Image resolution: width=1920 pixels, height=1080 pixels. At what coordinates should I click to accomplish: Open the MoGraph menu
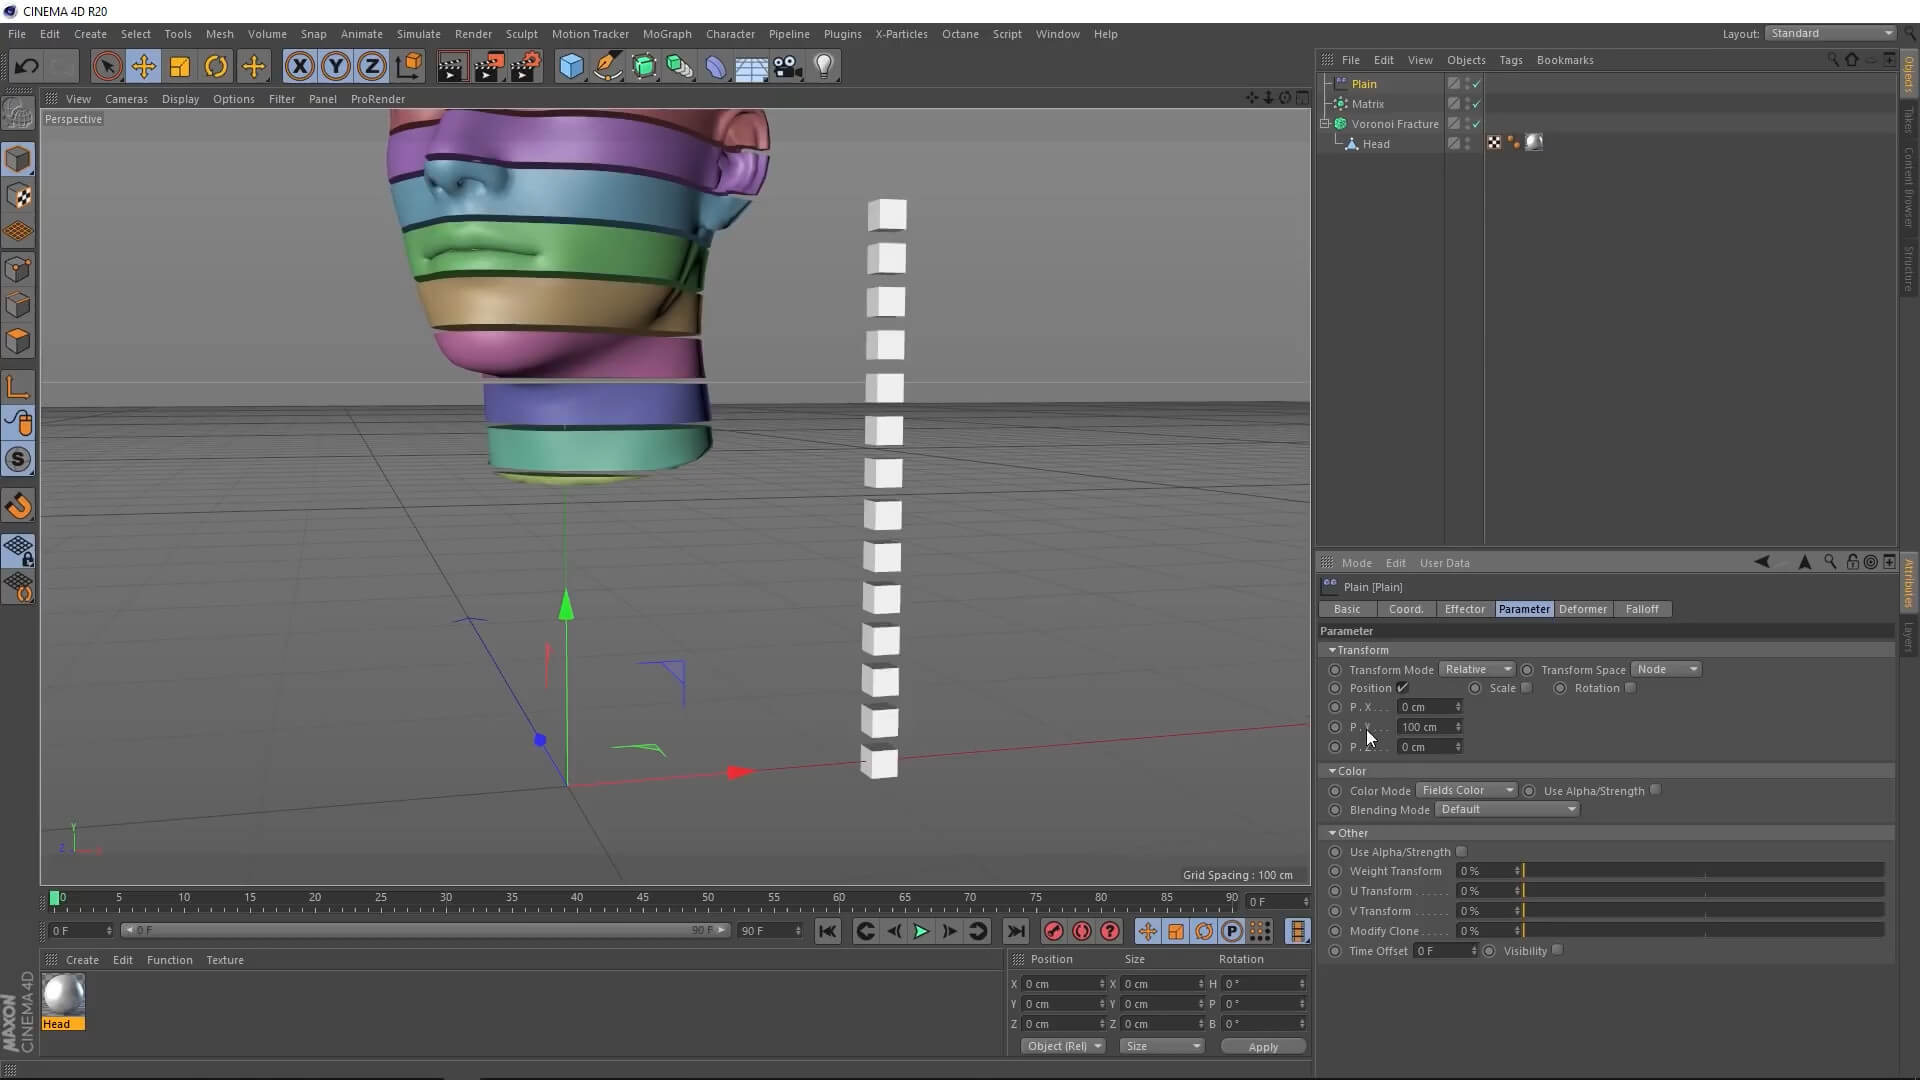[x=666, y=34]
